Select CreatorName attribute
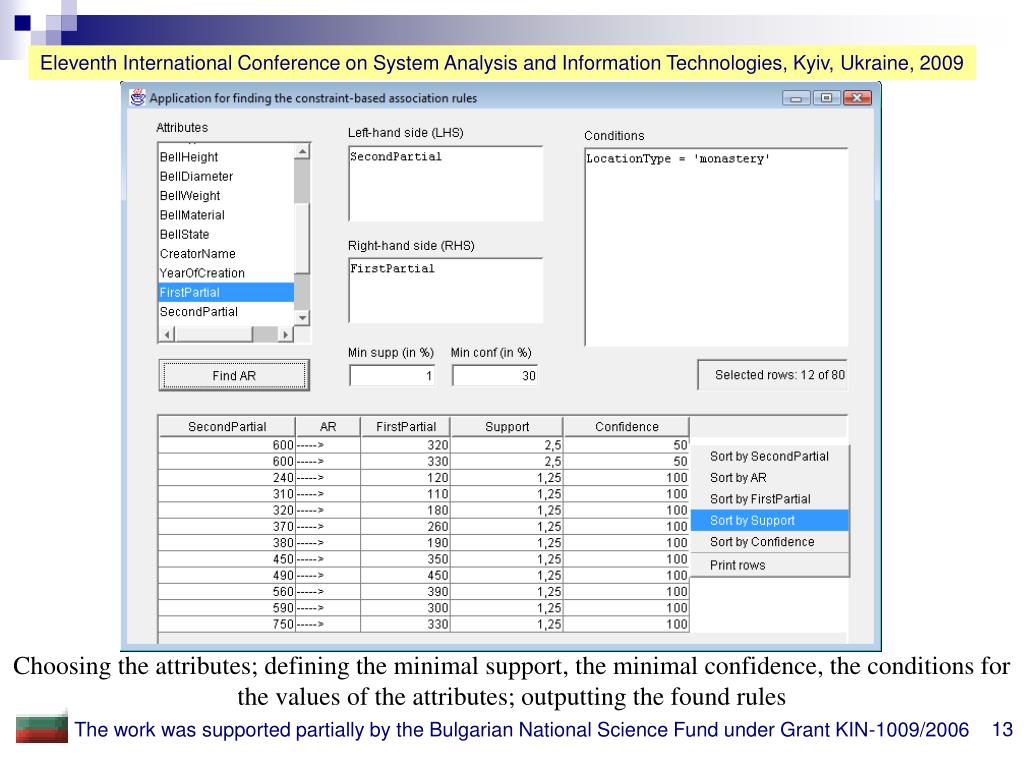1024x768 pixels. tap(226, 253)
